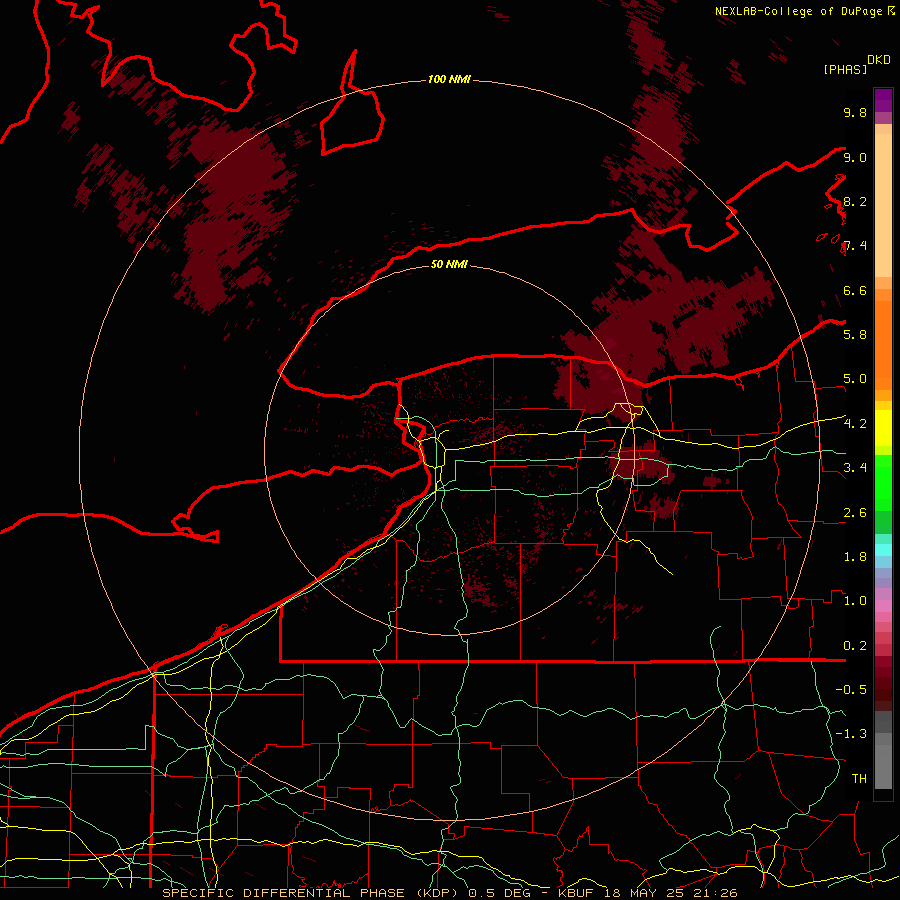Click the 100 NMI range ring label

coord(449,79)
